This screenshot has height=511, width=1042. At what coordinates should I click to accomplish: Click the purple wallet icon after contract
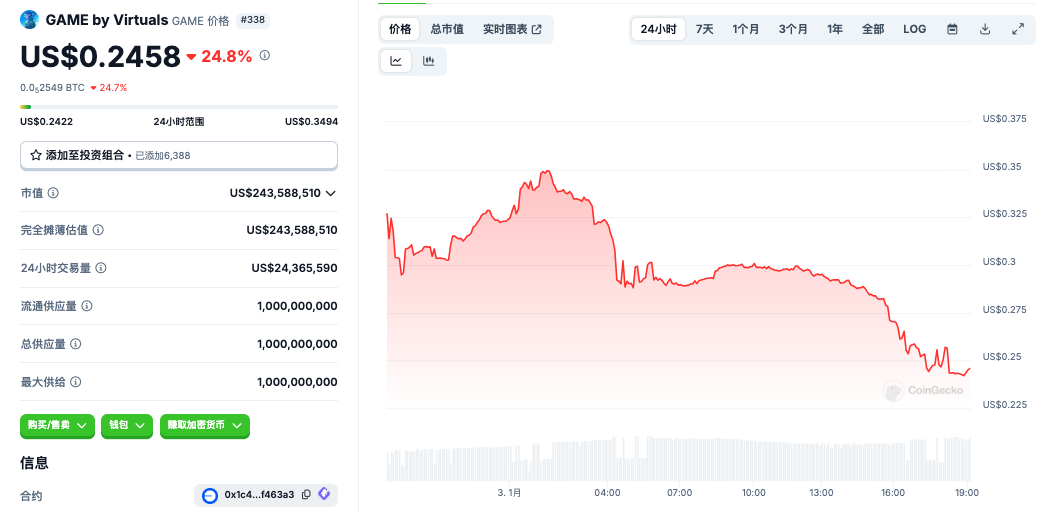coord(324,494)
